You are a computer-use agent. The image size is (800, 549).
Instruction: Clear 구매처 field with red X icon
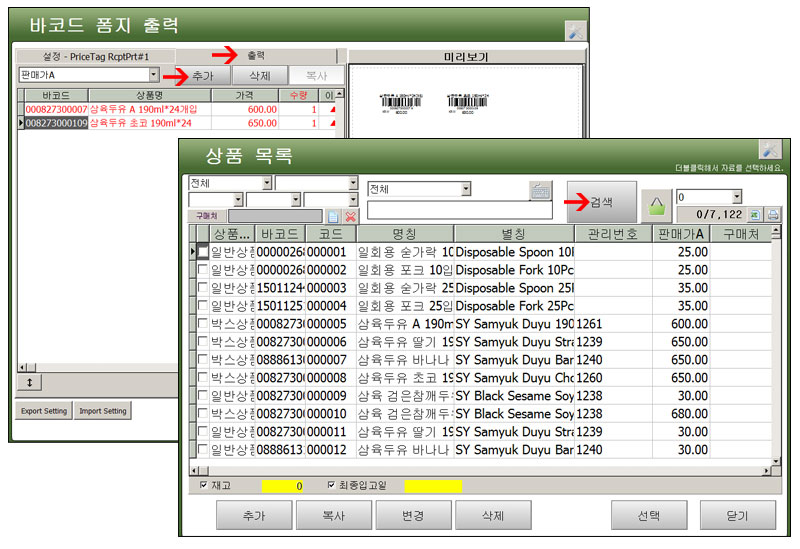point(351,216)
